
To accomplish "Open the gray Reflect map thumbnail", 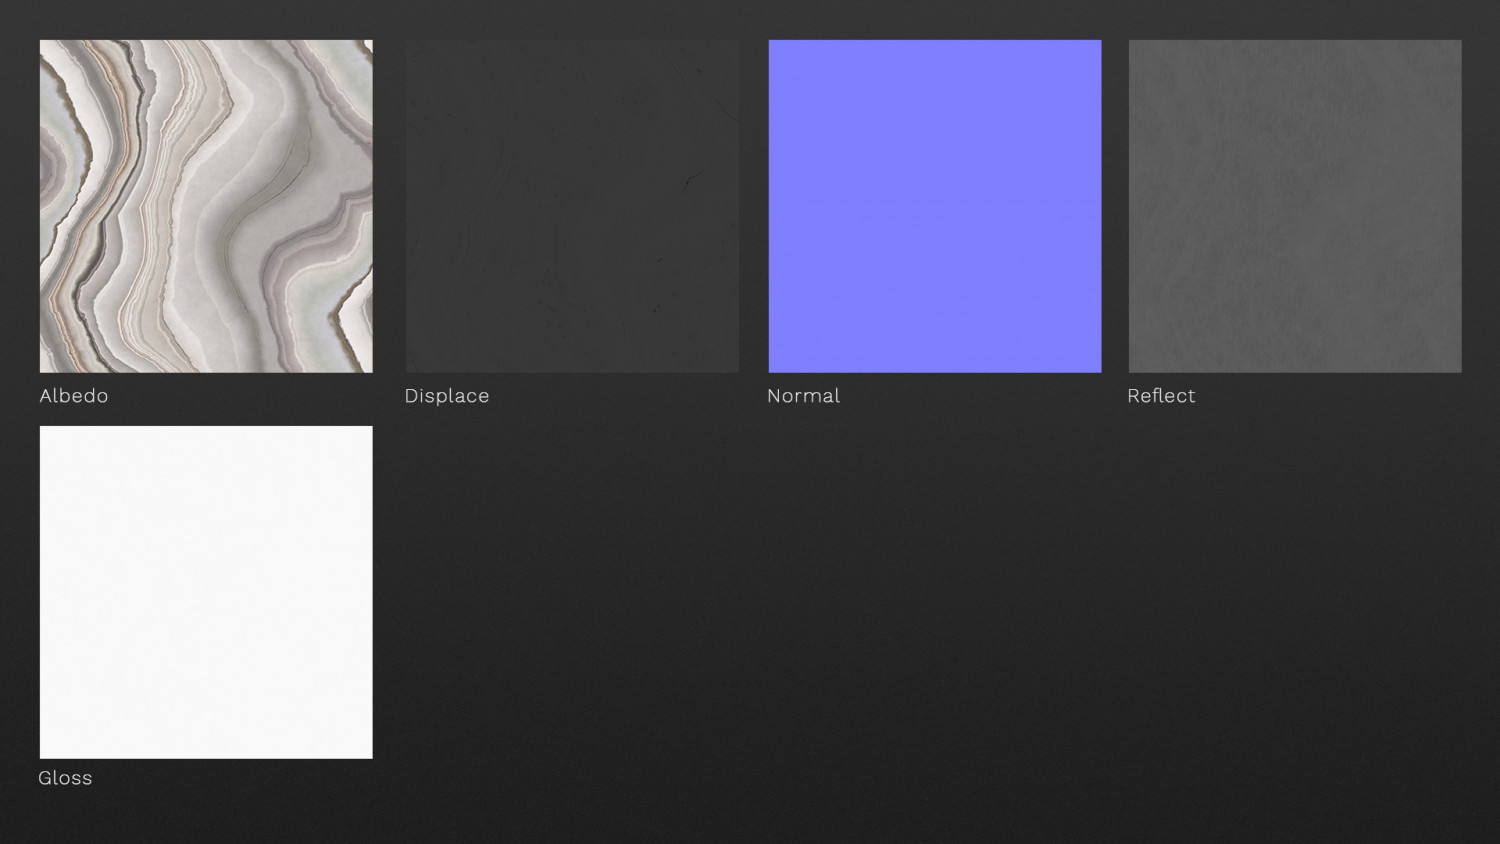I will pos(1295,206).
